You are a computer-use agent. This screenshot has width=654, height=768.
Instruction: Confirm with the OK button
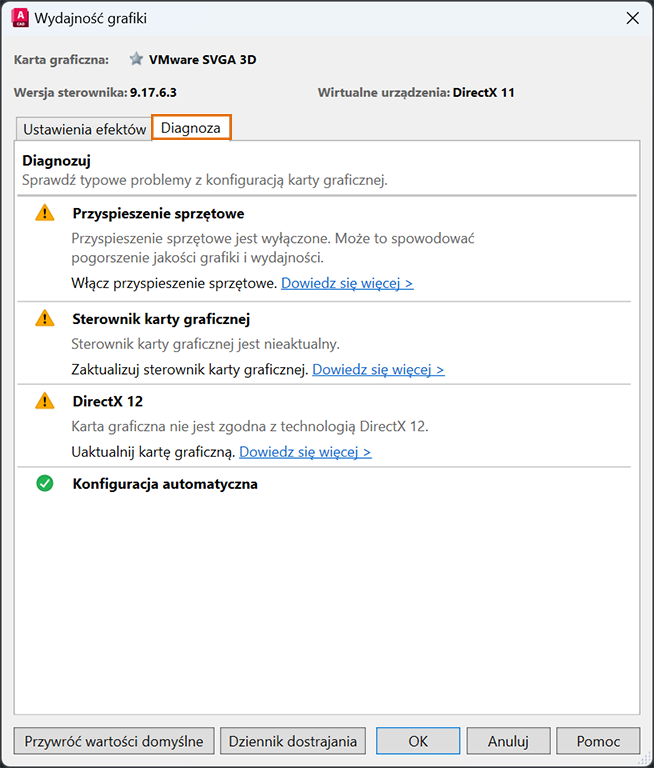tap(418, 741)
